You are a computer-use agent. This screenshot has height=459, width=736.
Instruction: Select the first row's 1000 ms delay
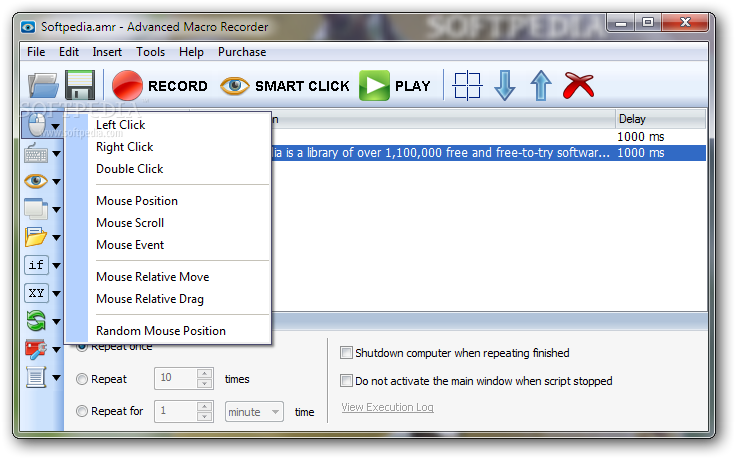[640, 137]
